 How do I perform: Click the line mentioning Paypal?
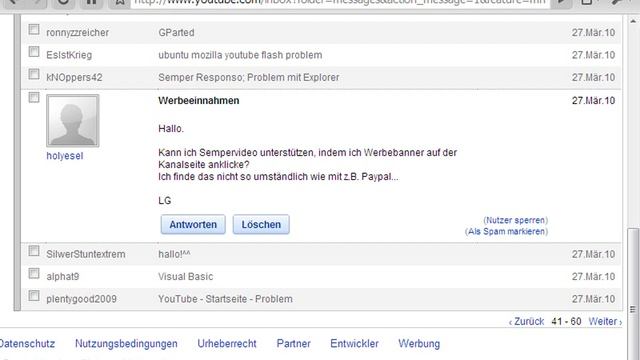coord(278,177)
